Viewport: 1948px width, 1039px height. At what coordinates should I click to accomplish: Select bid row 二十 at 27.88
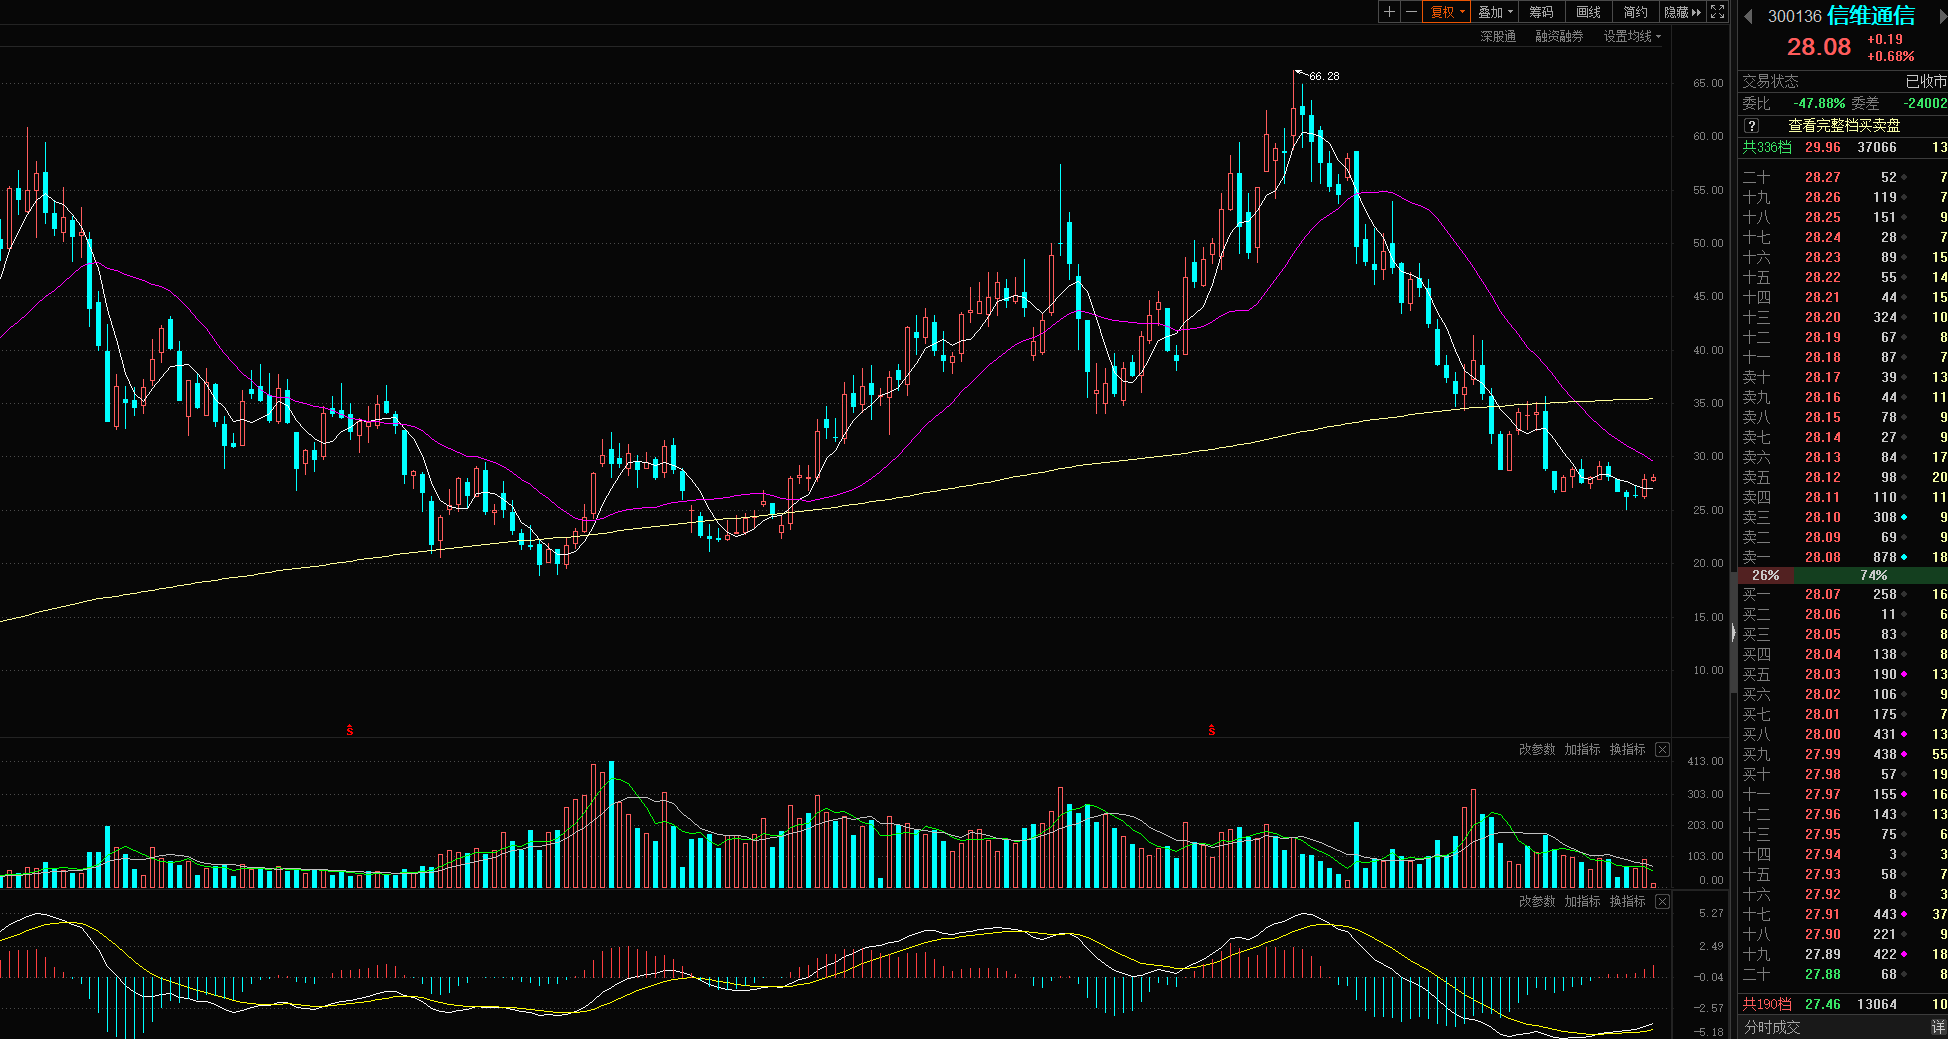point(1843,974)
